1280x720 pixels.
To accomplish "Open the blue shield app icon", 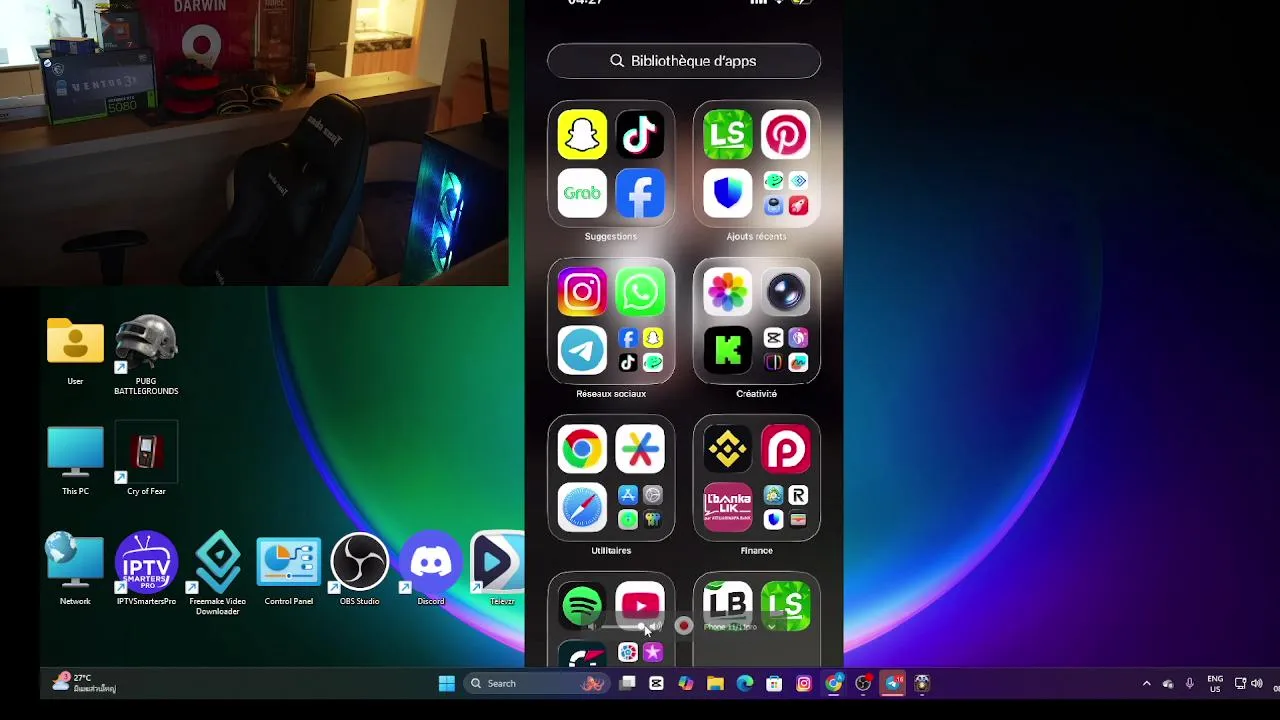I will (728, 193).
